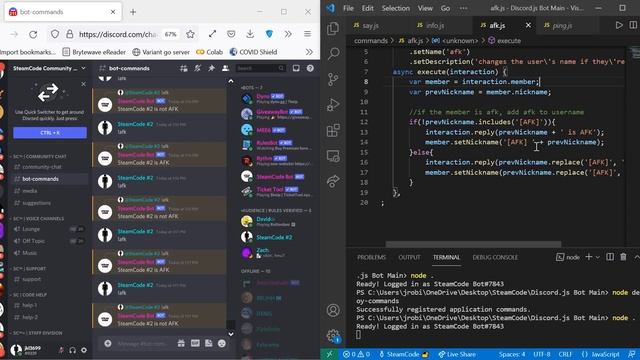Image resolution: width=640 pixels, height=360 pixels.
Task: Show more Firefox bookmarks chevron
Action: 309,52
